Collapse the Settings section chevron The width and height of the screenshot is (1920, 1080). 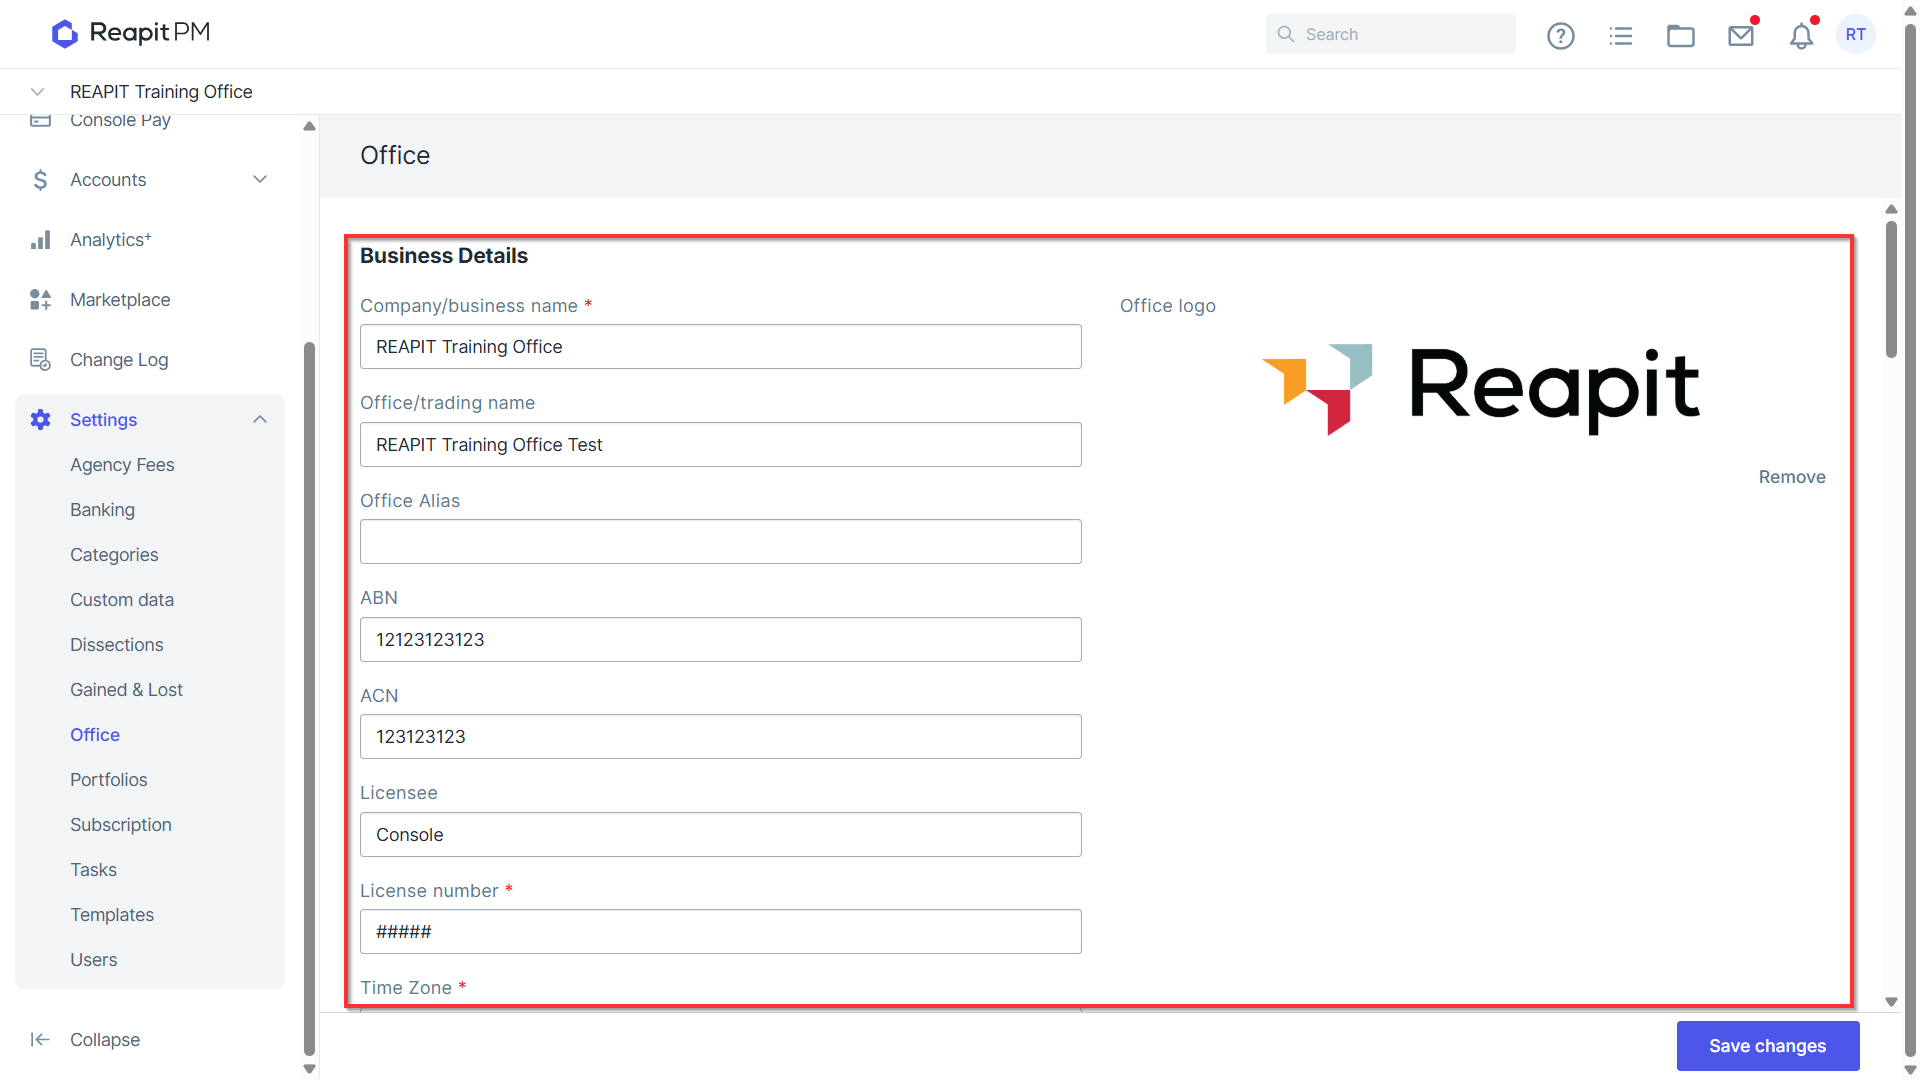pyautogui.click(x=260, y=420)
